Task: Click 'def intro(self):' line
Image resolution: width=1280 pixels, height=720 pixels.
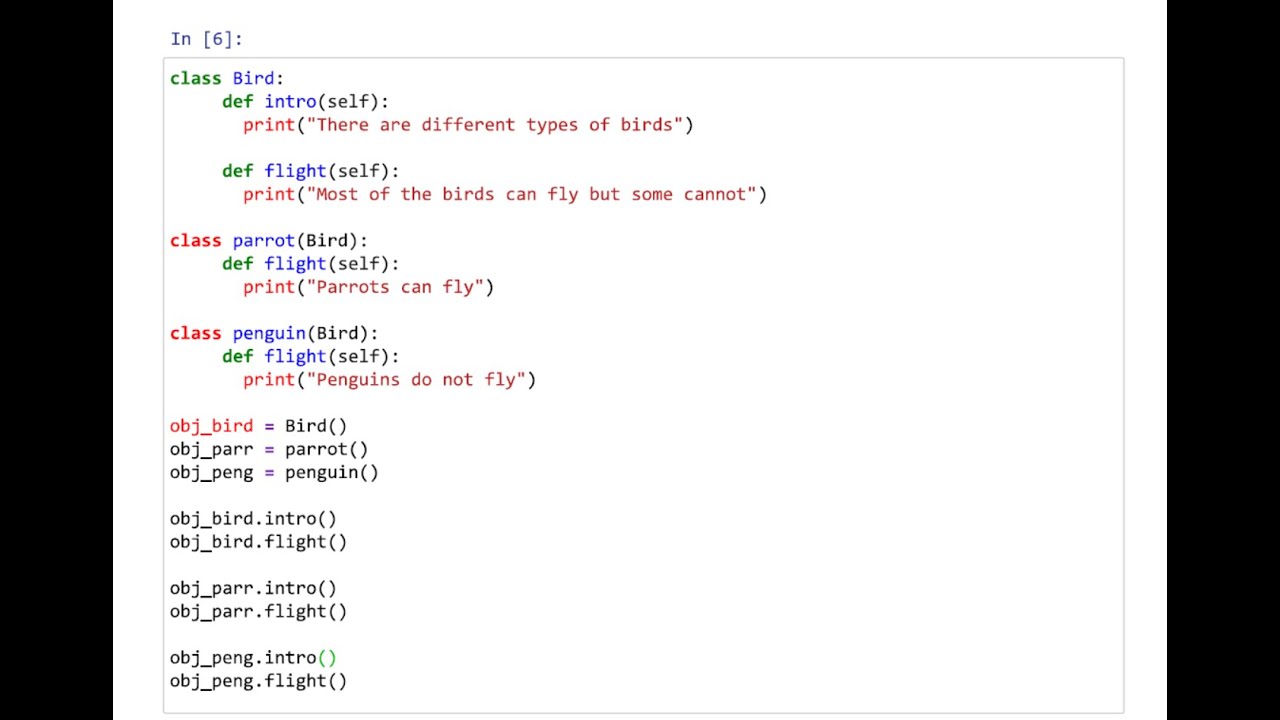Action: (306, 101)
